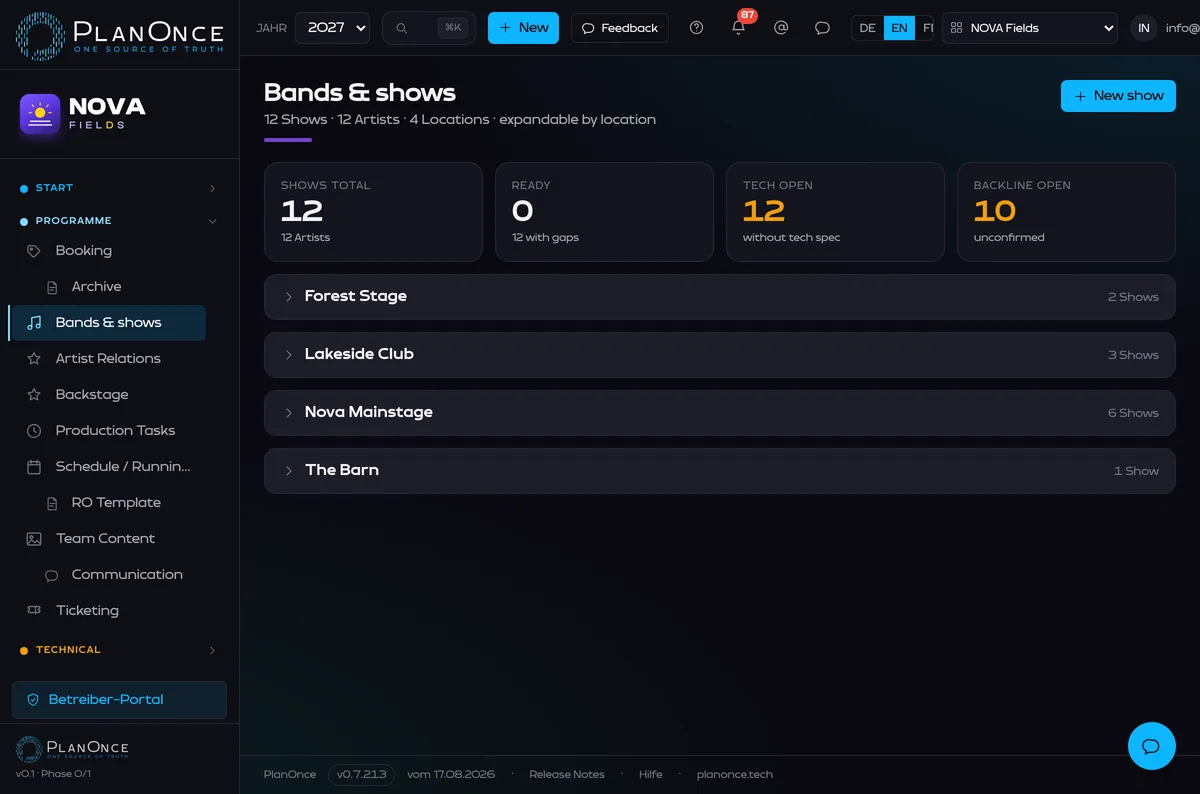Open the 2027 year dropdown
This screenshot has height=794, width=1200.
point(332,28)
